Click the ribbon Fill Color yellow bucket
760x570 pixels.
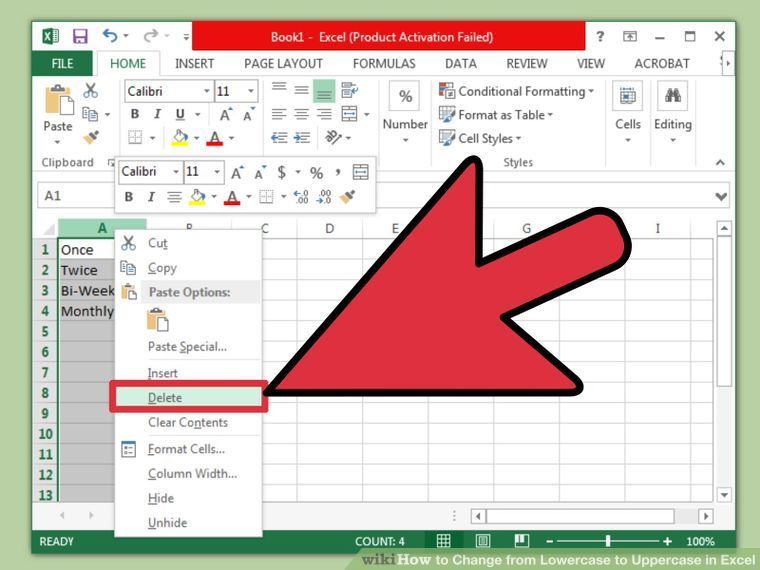click(180, 138)
